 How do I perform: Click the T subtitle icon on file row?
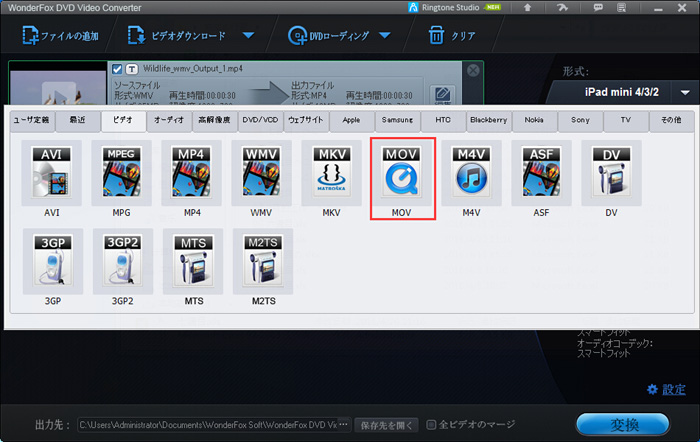[x=132, y=69]
